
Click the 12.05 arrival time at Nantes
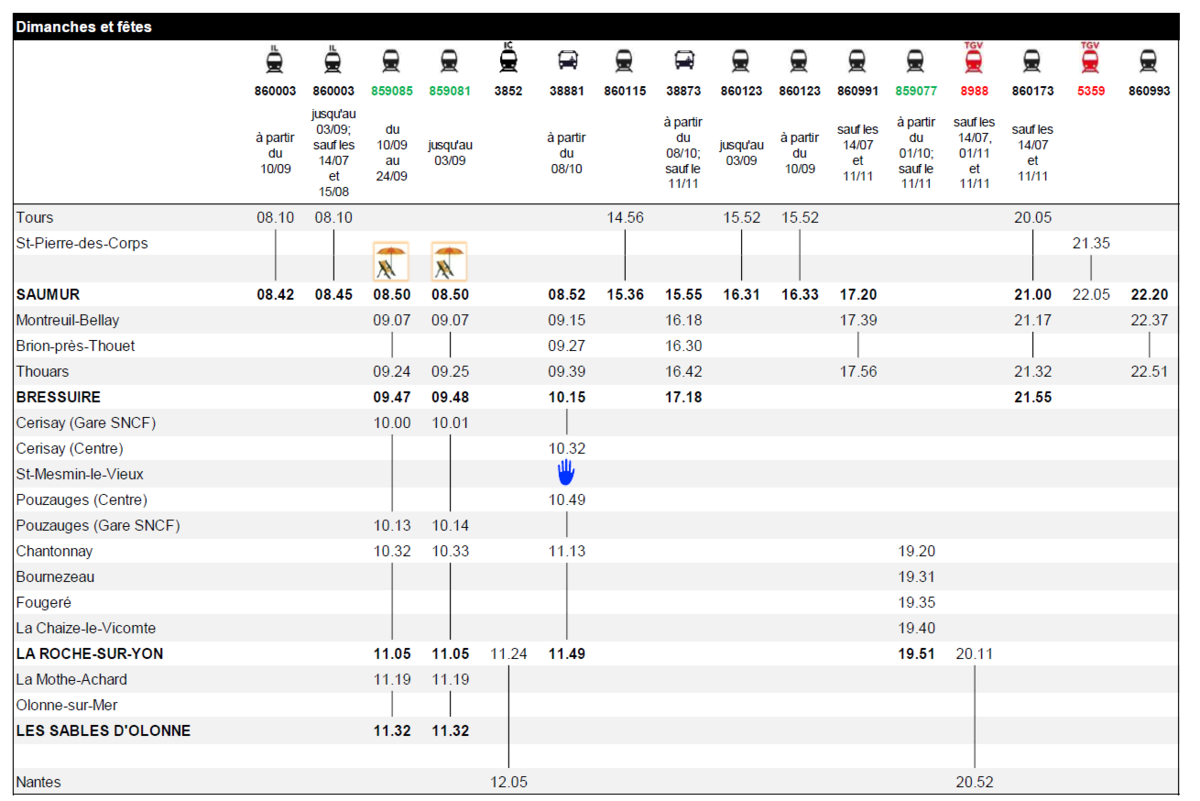[508, 782]
